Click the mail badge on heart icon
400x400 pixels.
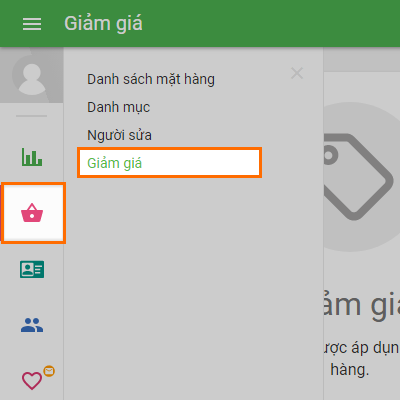[49, 371]
